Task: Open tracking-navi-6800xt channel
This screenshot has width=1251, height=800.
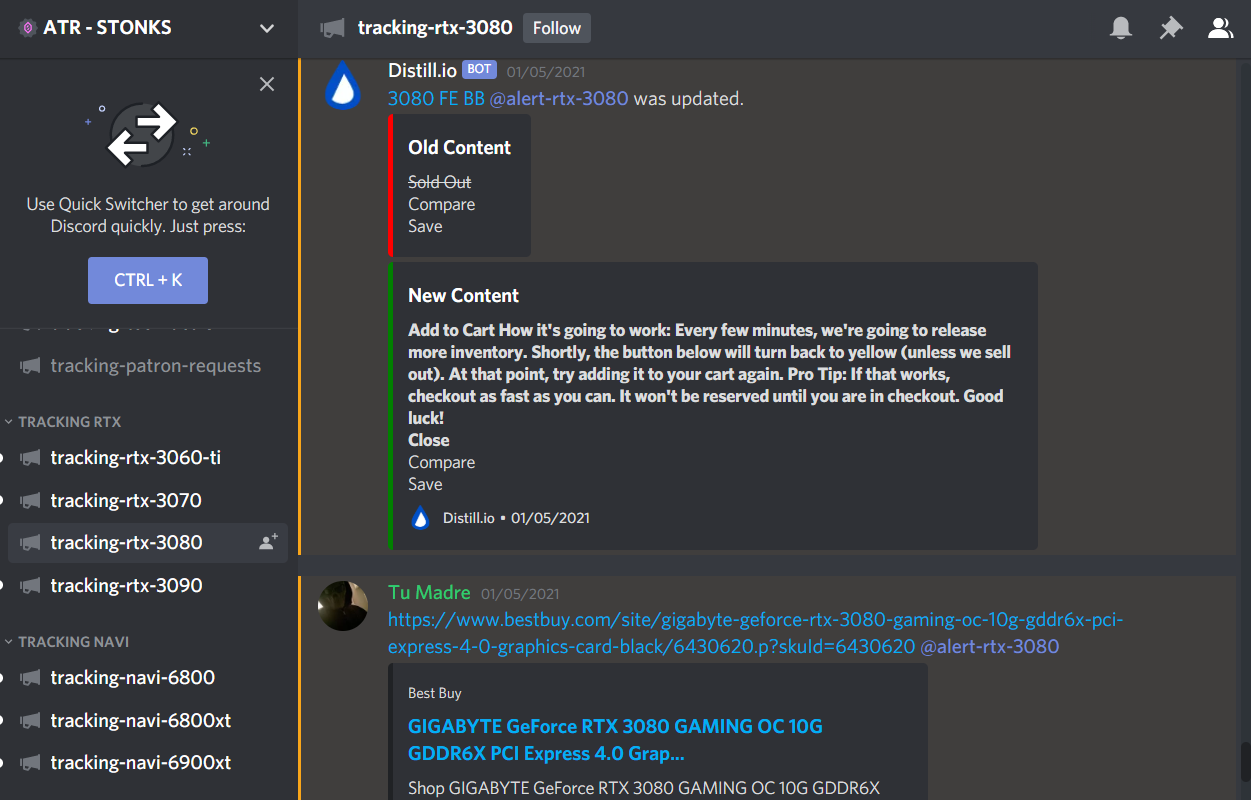Action: [x=148, y=720]
